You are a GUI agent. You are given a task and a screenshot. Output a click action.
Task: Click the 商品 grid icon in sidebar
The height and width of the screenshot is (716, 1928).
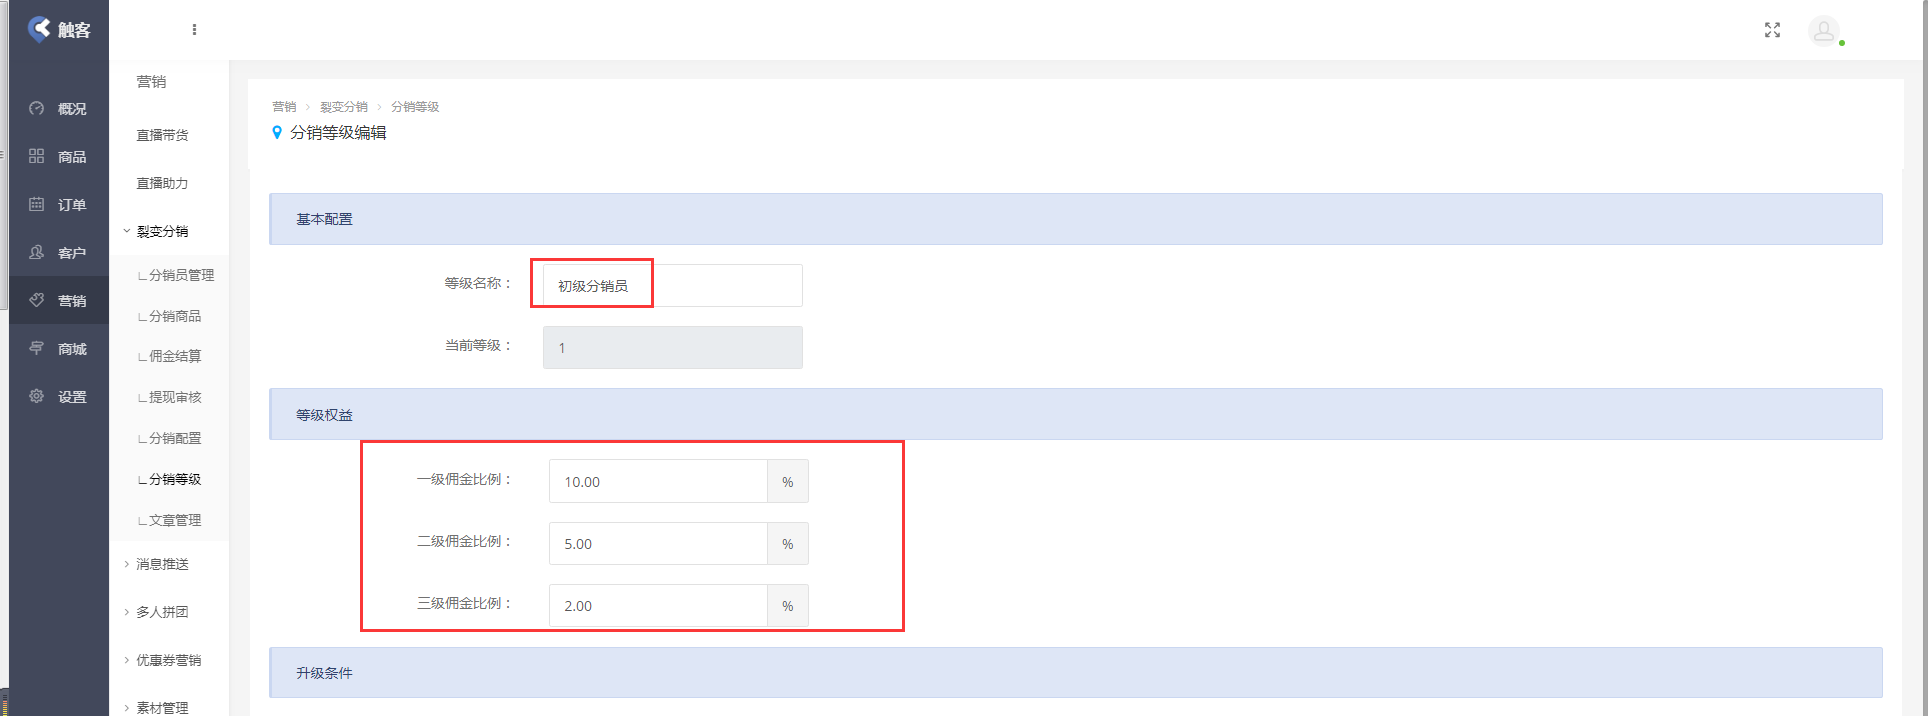(x=37, y=156)
